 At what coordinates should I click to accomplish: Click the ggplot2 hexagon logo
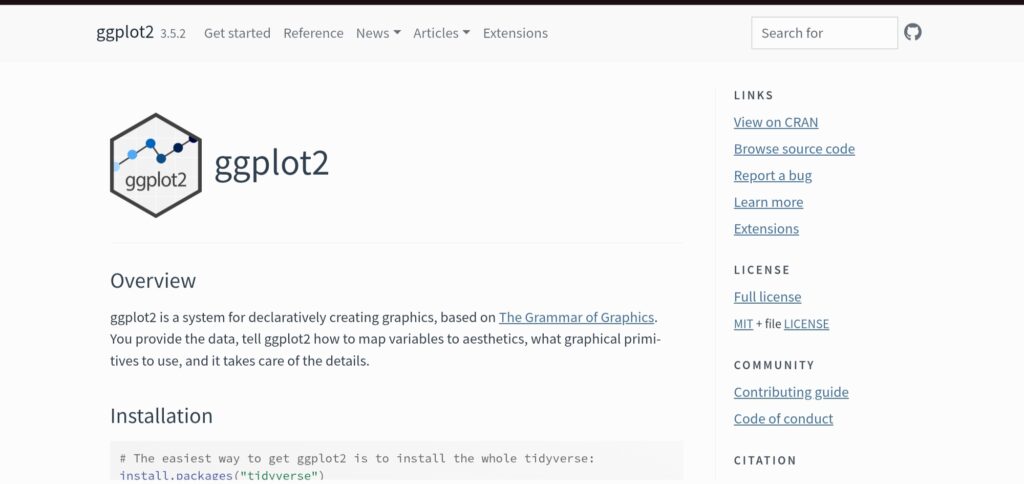tap(155, 165)
